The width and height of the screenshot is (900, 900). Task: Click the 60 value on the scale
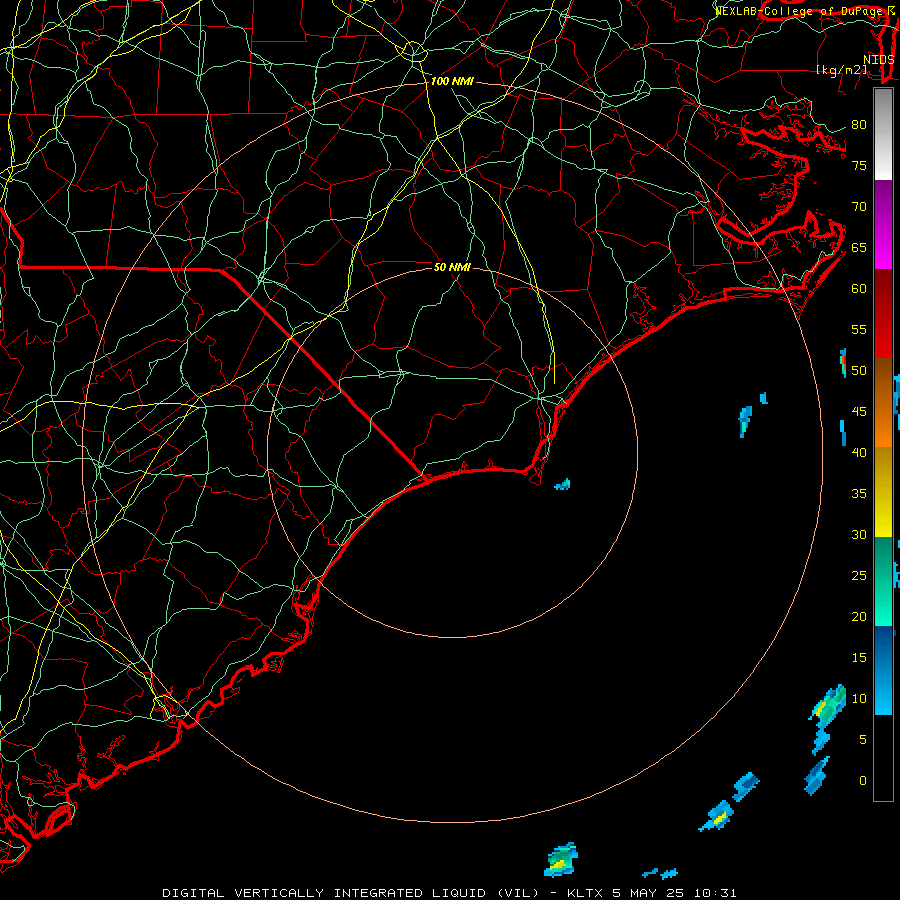point(859,289)
